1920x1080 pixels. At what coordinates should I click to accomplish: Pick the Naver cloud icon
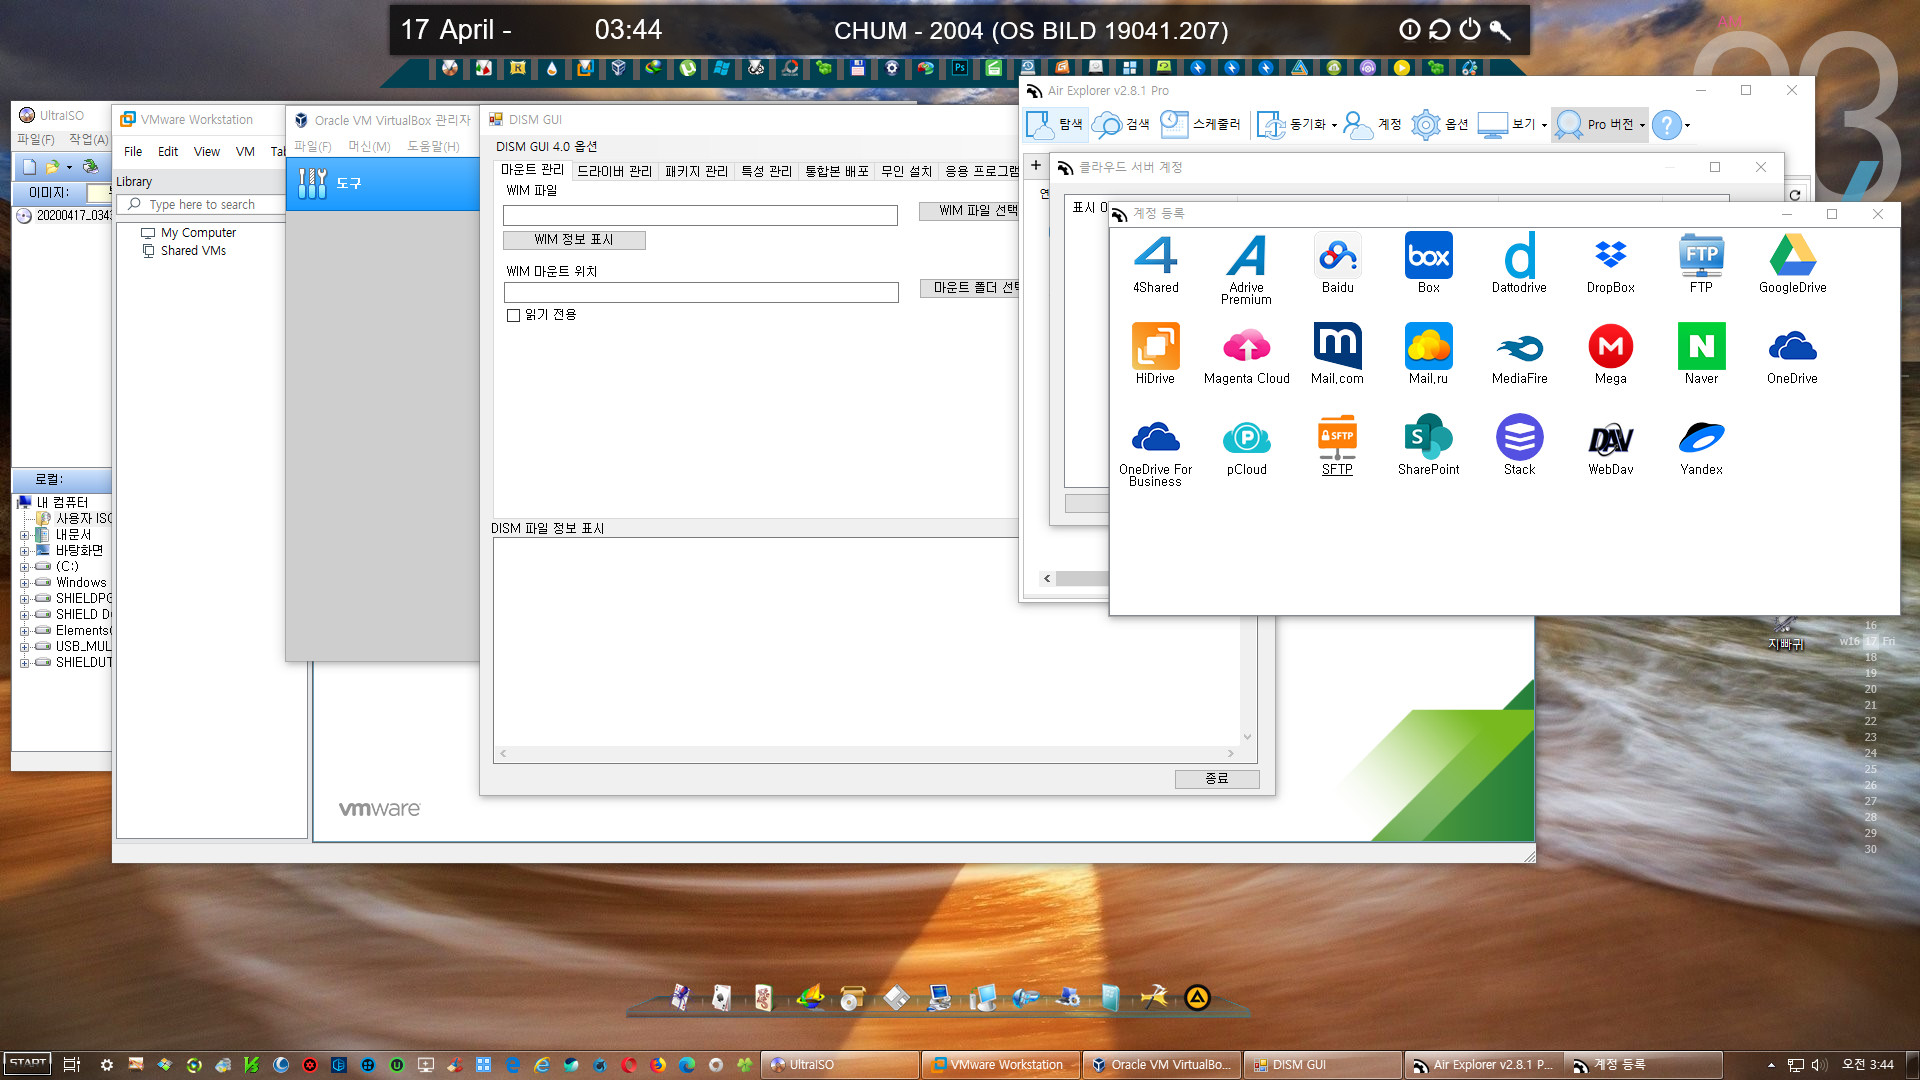1701,354
